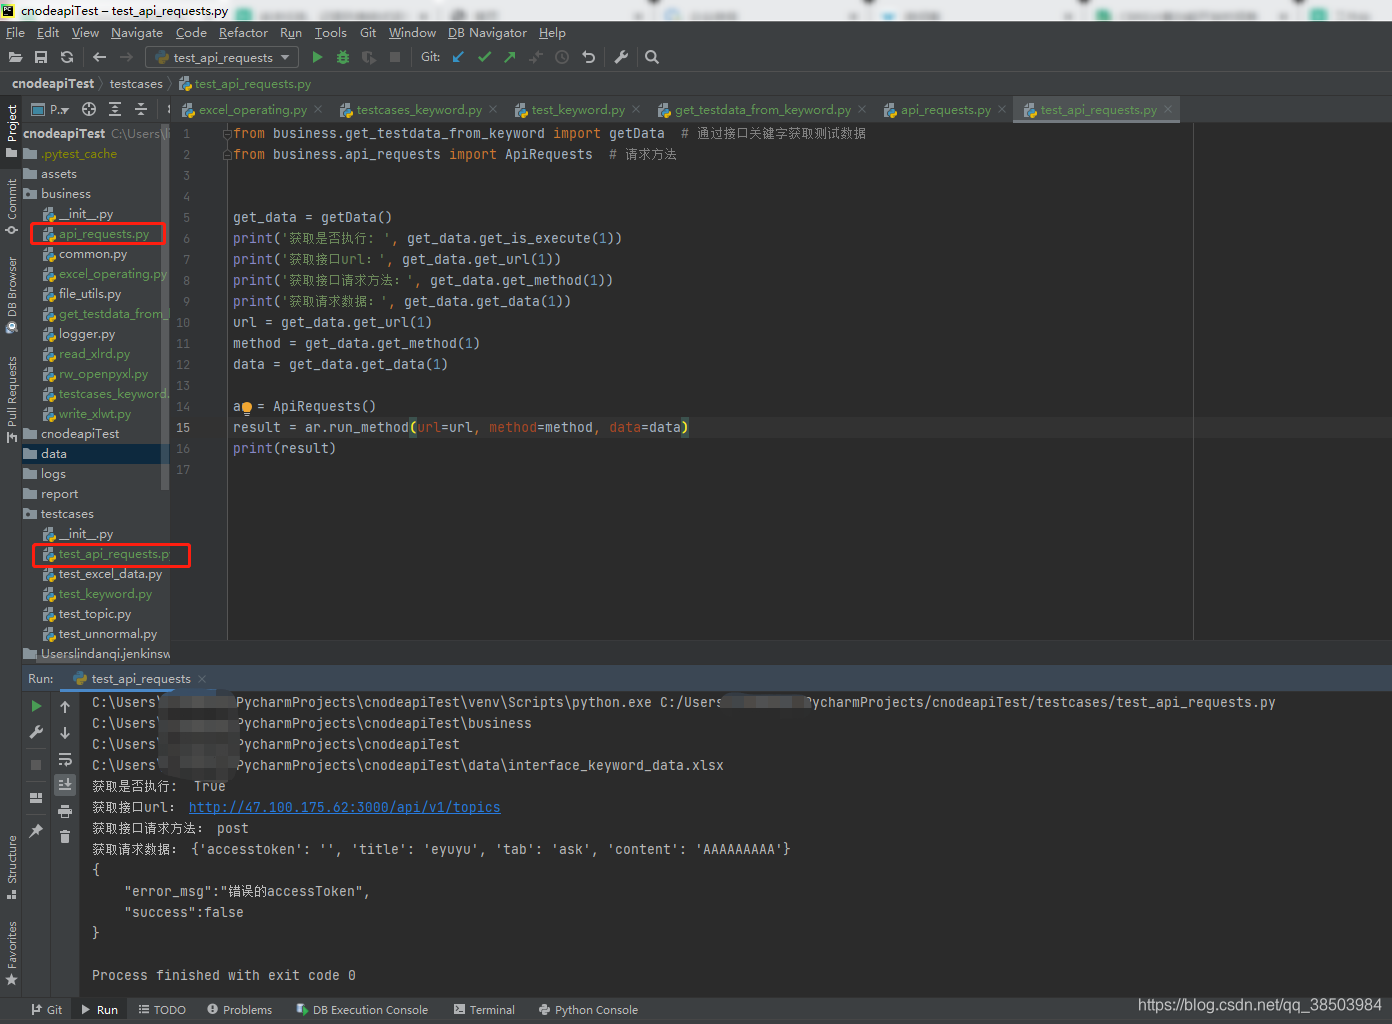Viewport: 1392px width, 1024px height.
Task: Run with coverage icon in toolbar
Action: pyautogui.click(x=369, y=57)
